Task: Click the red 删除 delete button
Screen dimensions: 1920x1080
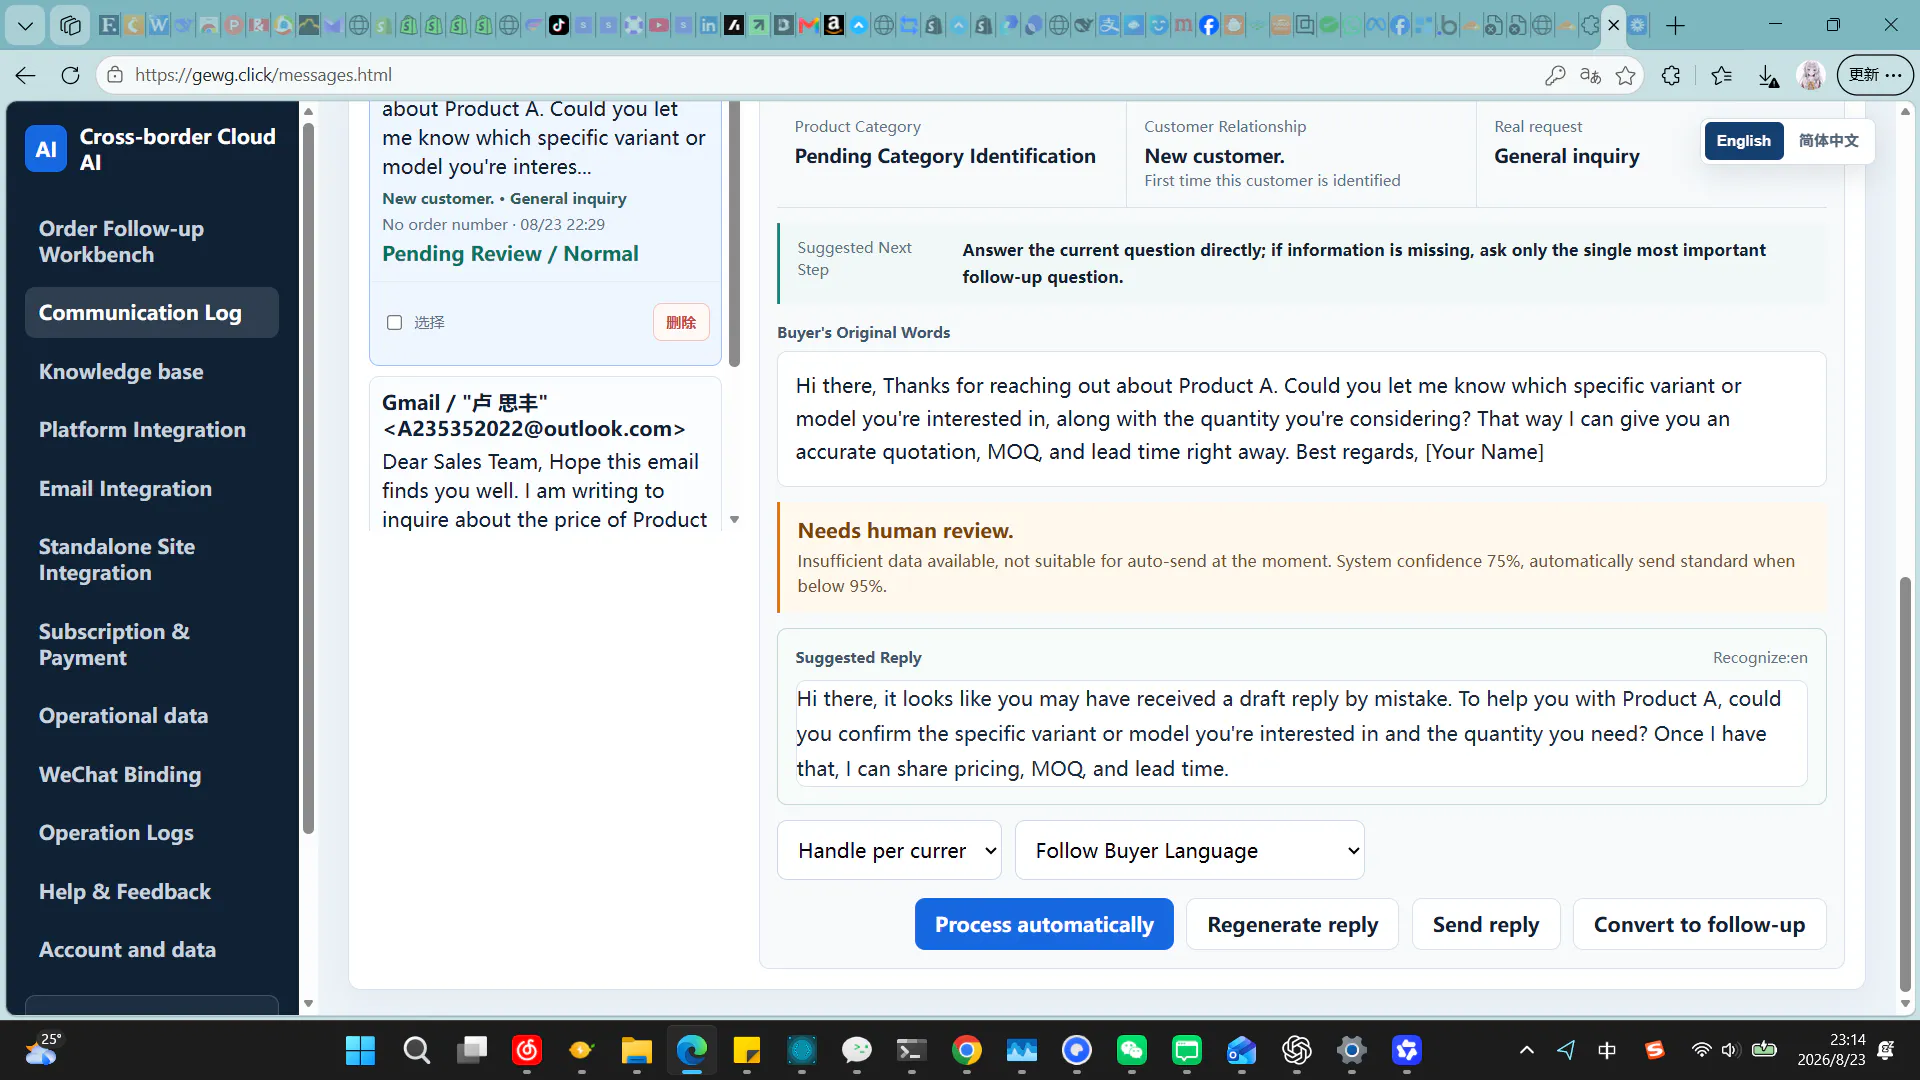Action: click(x=681, y=322)
